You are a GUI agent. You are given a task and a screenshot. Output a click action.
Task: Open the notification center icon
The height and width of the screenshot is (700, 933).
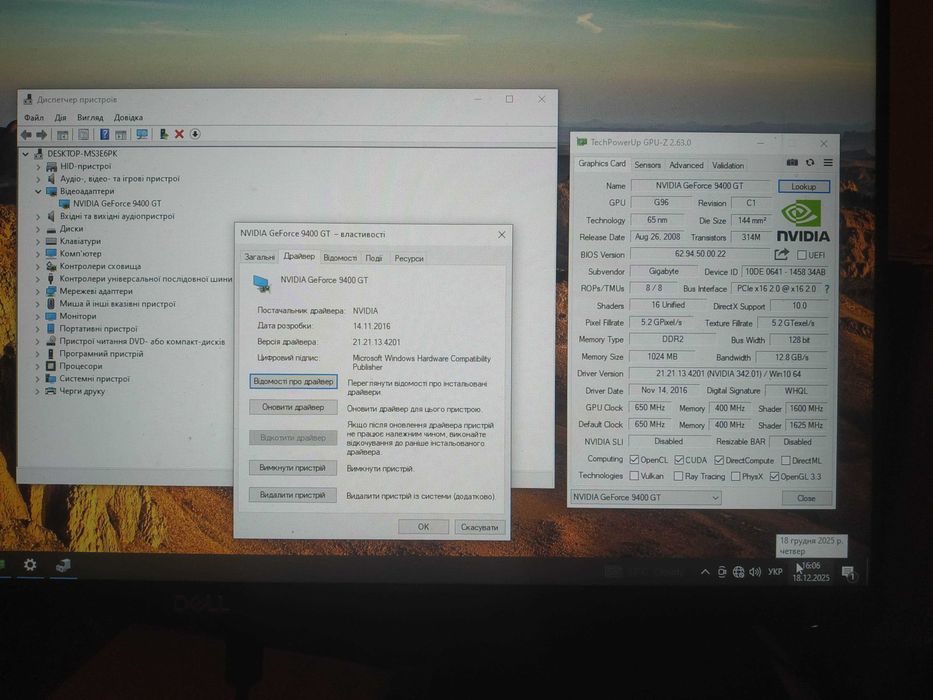pos(849,573)
